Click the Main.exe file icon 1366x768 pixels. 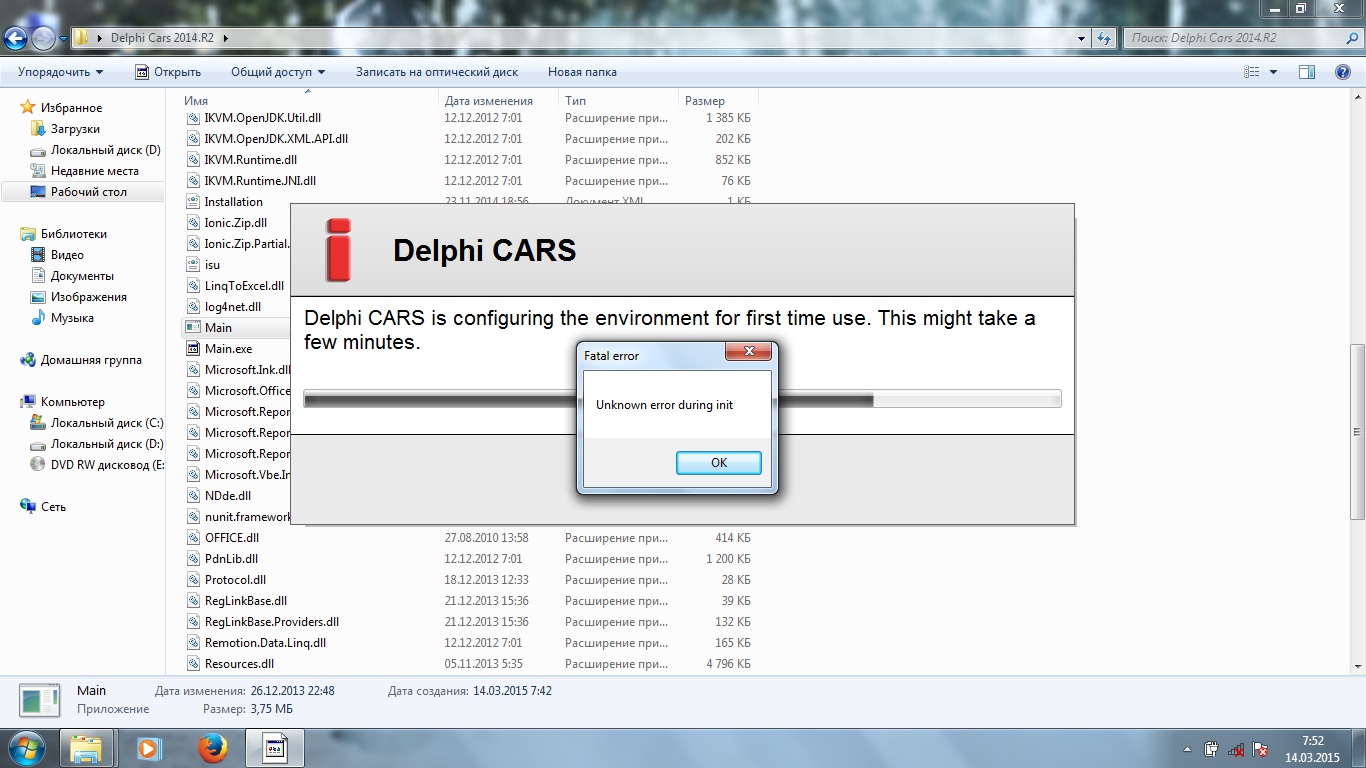194,349
